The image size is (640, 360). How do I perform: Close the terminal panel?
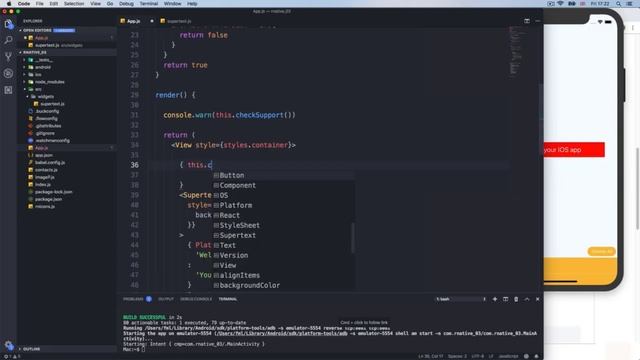click(x=538, y=299)
